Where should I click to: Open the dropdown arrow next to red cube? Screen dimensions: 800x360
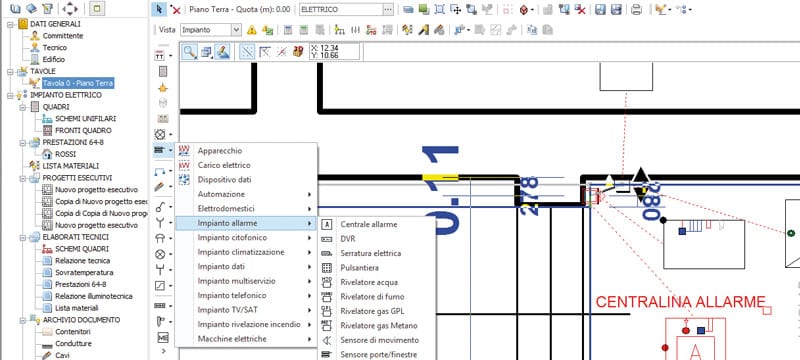533,10
